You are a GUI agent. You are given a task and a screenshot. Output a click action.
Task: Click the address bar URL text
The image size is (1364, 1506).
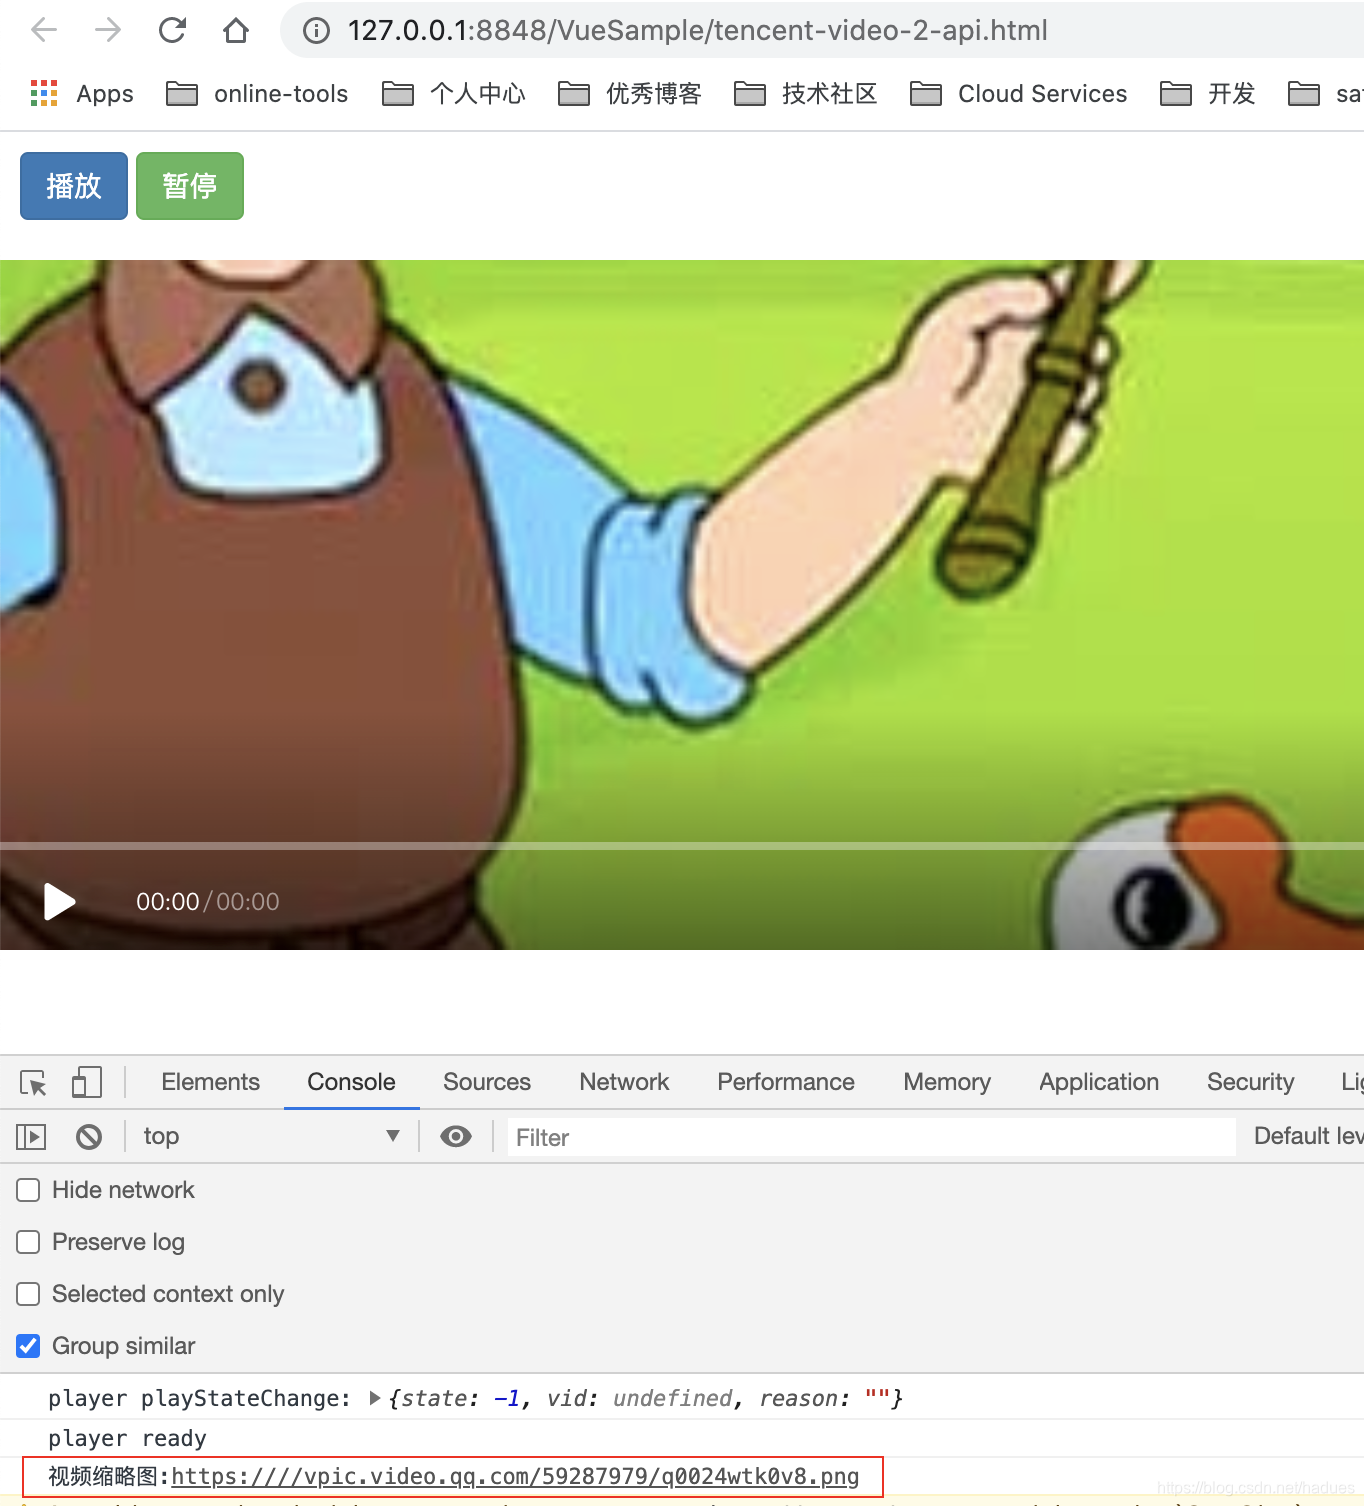(697, 31)
